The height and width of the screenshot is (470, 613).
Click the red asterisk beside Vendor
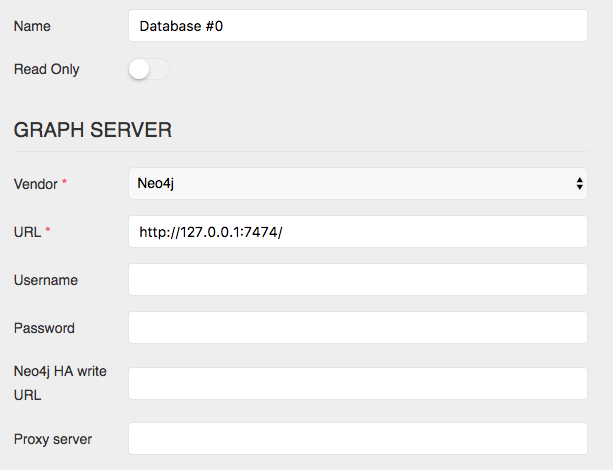65,181
